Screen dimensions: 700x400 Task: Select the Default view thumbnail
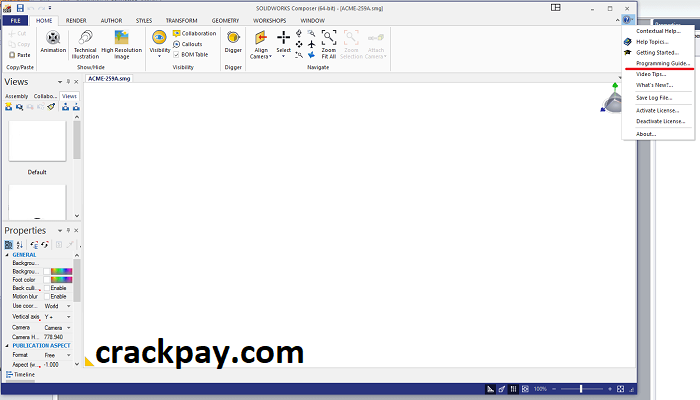37,141
